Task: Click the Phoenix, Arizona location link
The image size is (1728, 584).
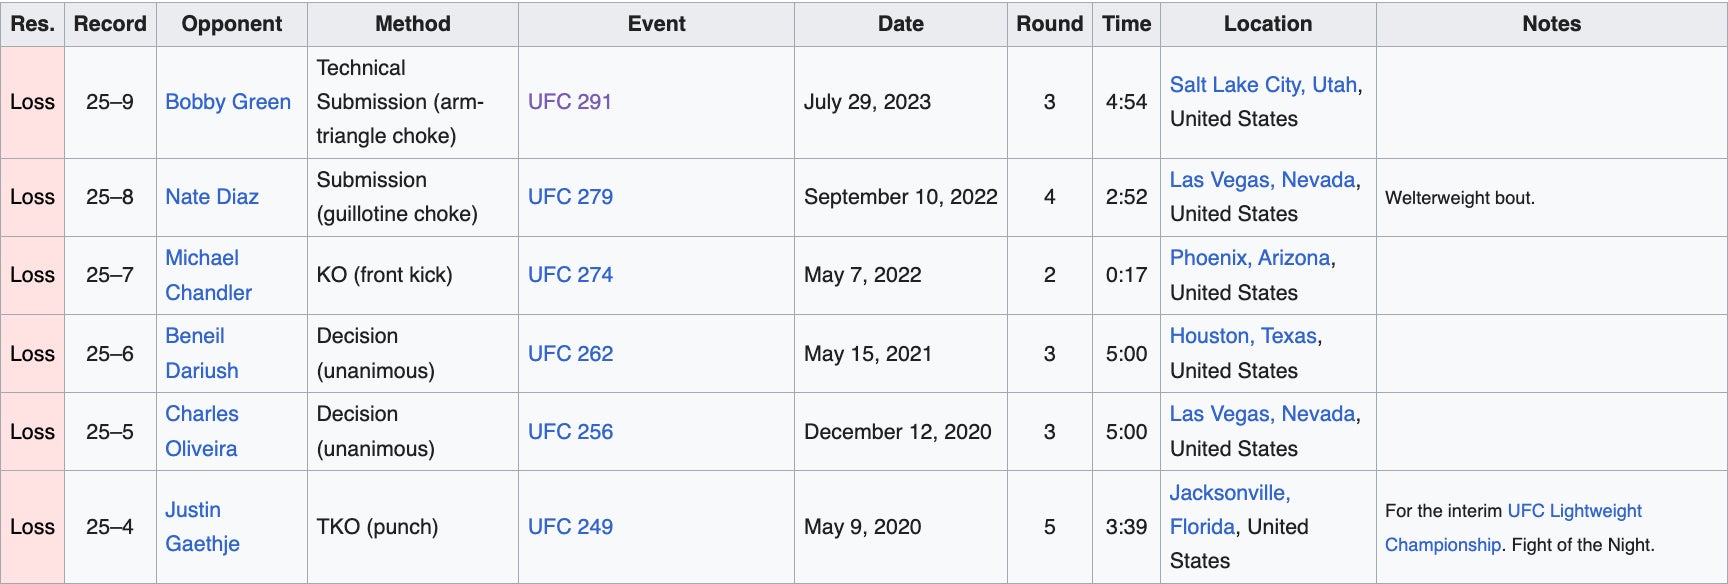Action: (x=1250, y=258)
